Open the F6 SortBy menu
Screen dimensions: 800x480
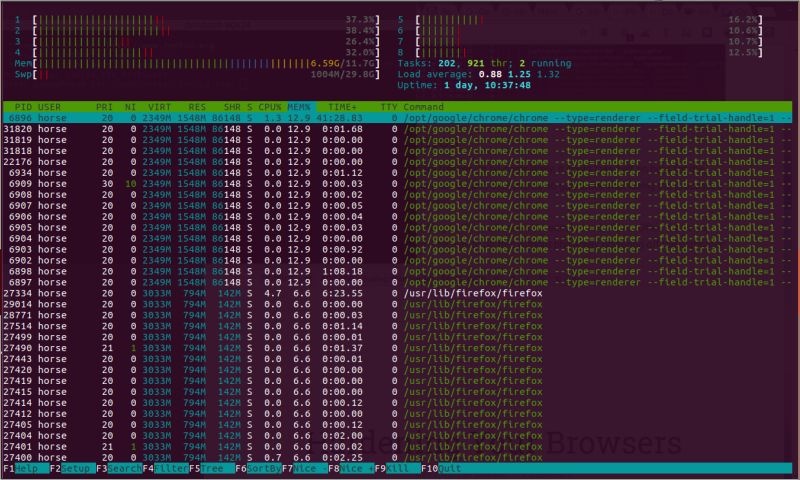(258, 468)
